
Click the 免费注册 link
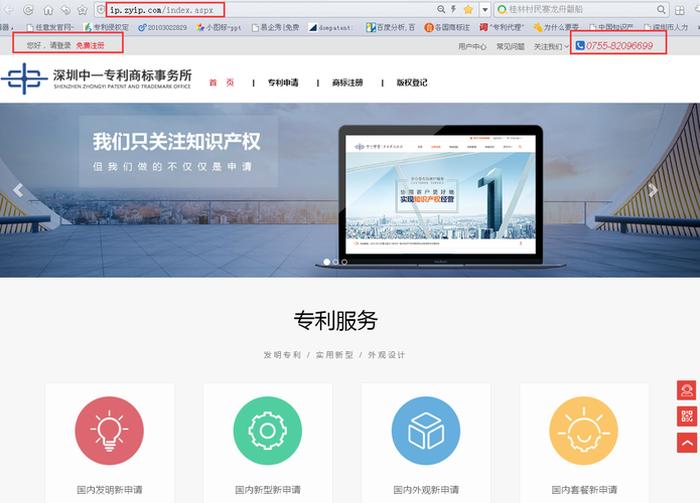[x=90, y=46]
